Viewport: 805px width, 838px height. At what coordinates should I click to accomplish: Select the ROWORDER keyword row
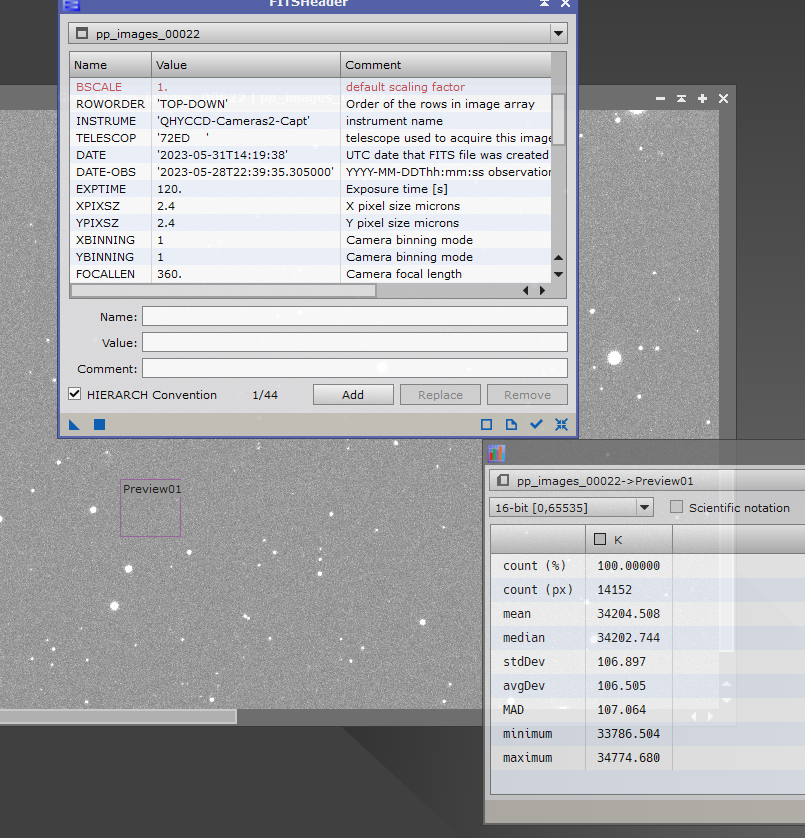point(311,104)
